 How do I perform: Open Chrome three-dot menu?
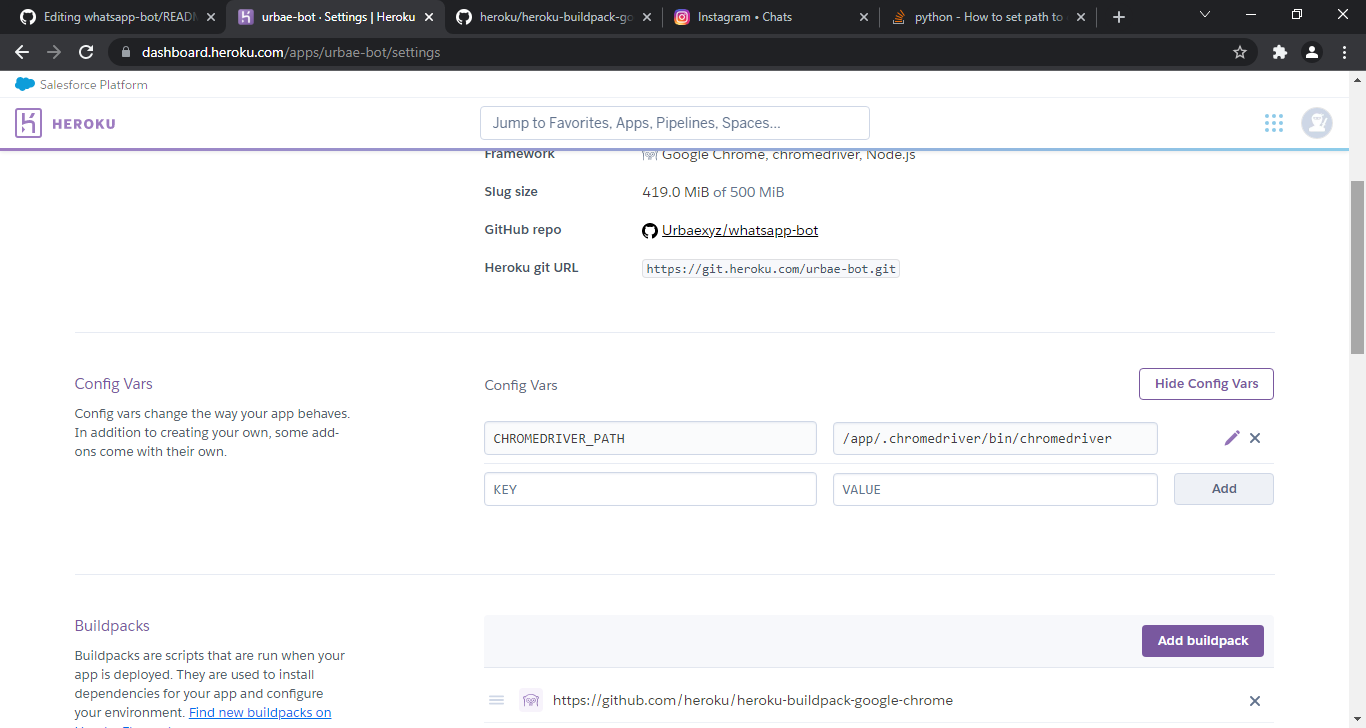[1343, 52]
